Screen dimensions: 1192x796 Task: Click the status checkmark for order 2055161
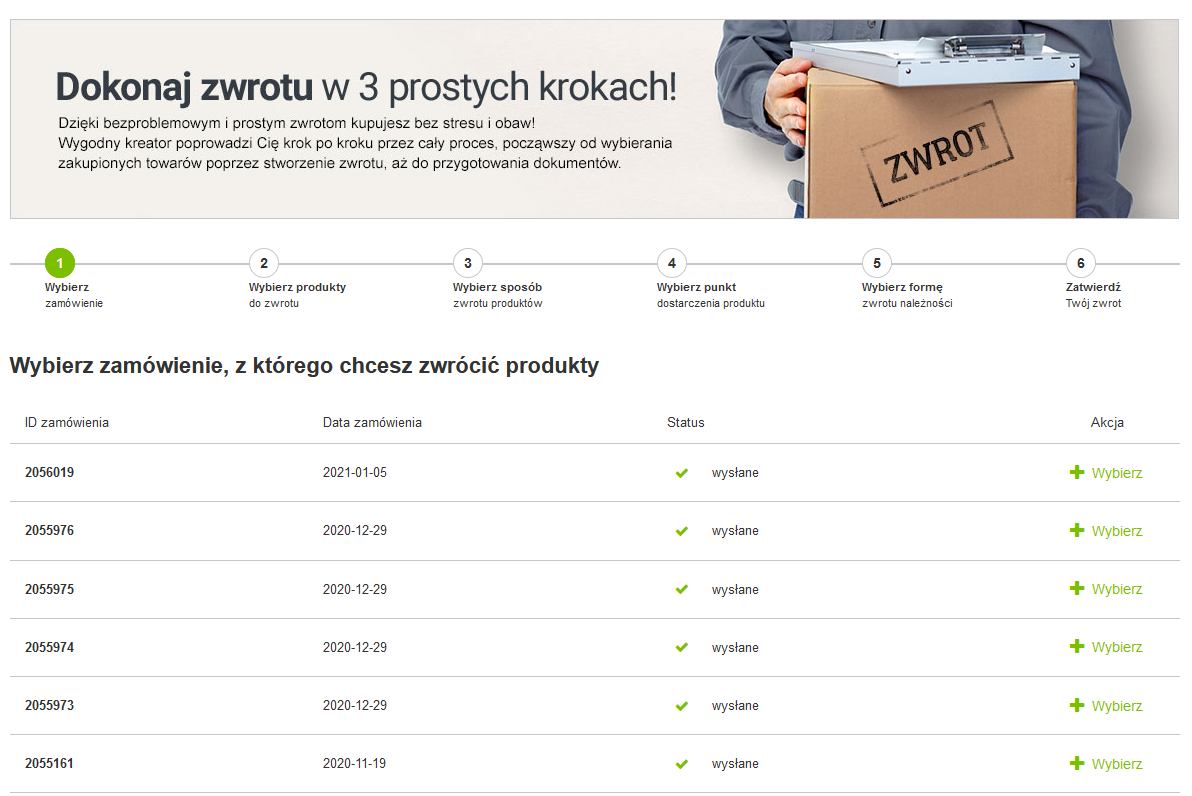pyautogui.click(x=682, y=764)
